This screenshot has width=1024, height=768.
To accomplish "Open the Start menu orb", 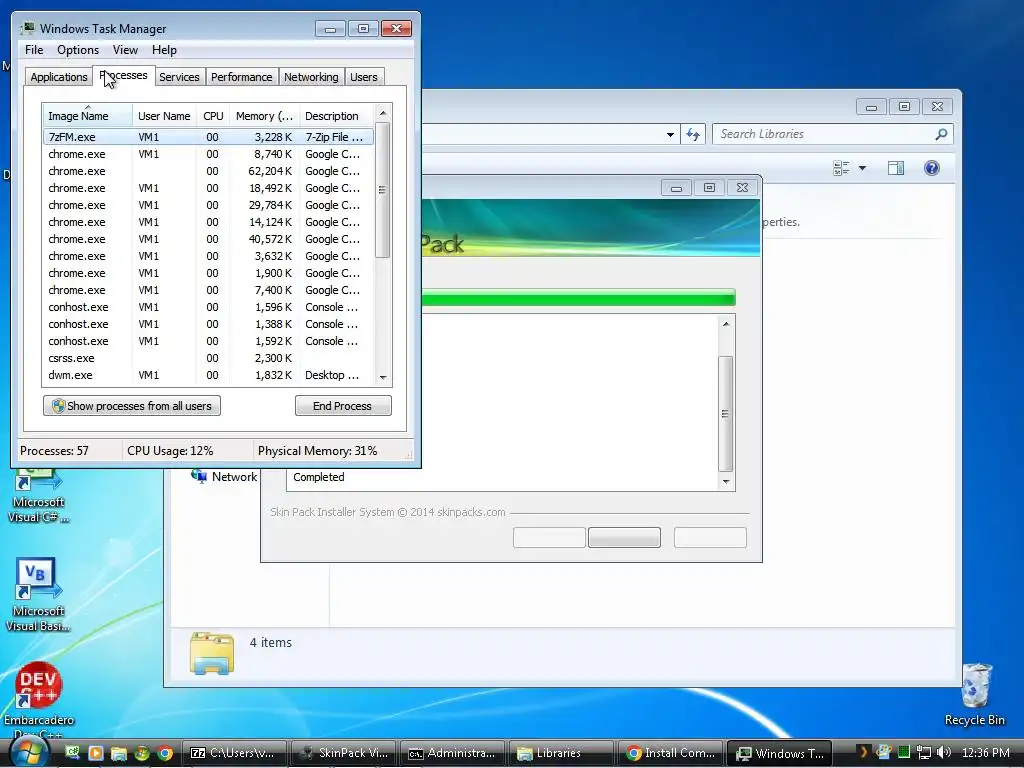I will [29, 752].
